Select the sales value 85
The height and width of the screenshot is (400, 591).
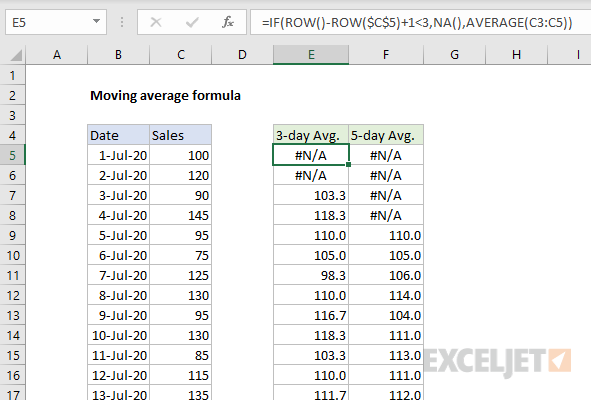(x=181, y=355)
